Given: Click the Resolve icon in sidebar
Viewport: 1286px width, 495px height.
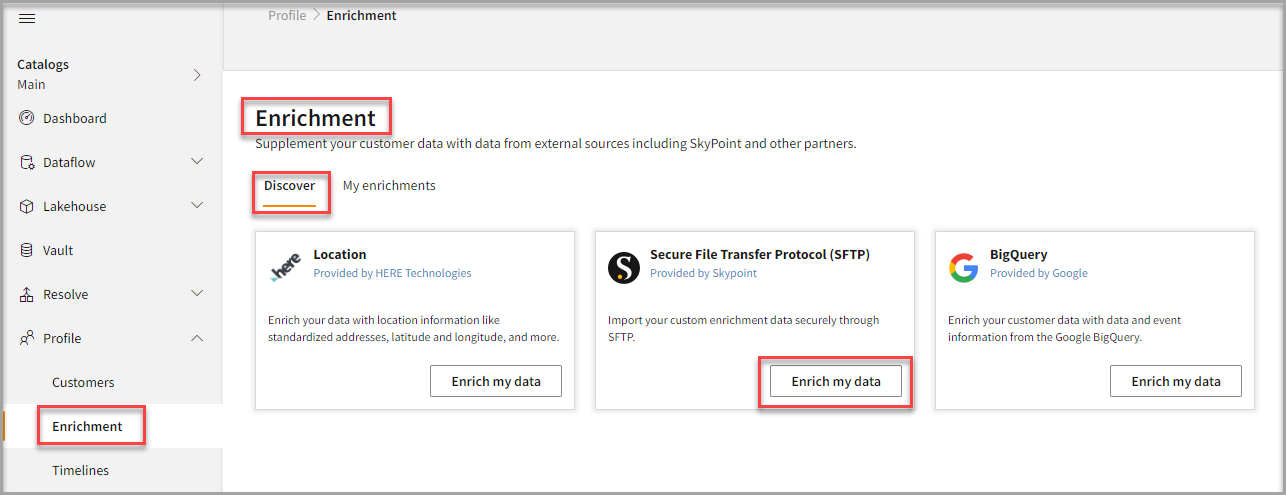Looking at the screenshot, I should 27,295.
